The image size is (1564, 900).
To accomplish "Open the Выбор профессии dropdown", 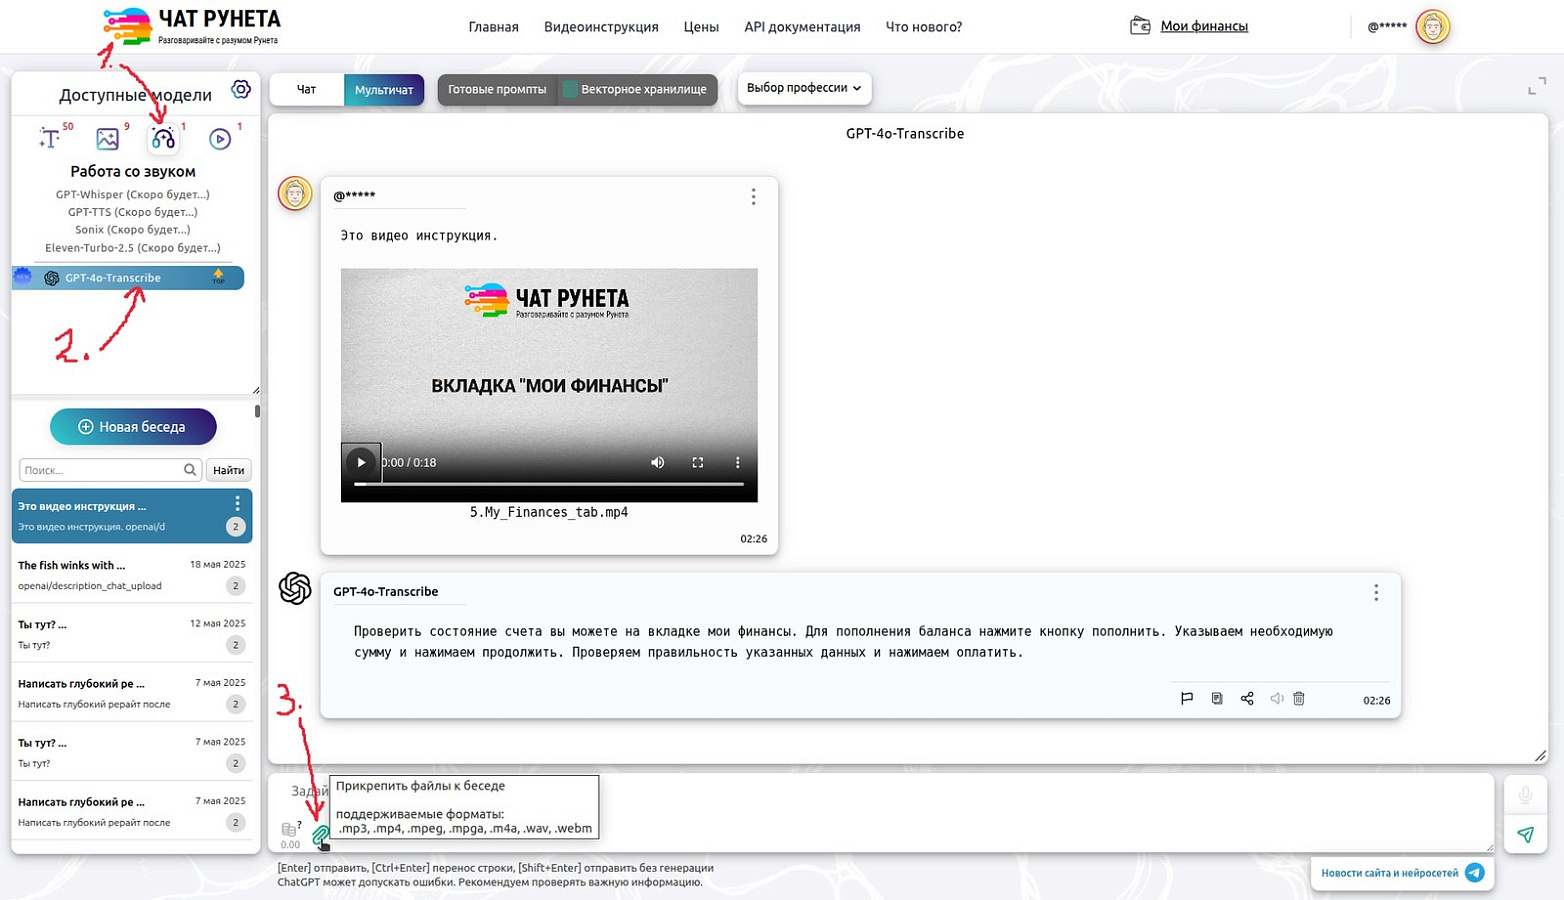I will [x=804, y=88].
